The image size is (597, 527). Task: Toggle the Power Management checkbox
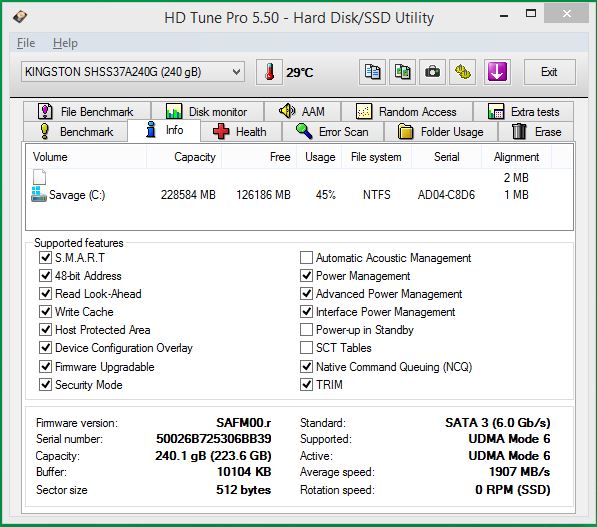click(306, 276)
